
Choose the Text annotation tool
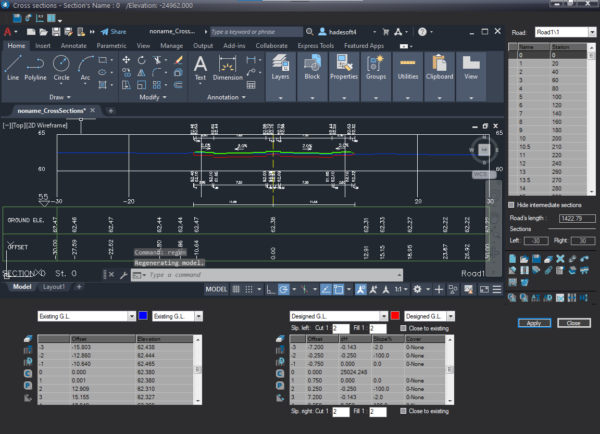tap(200, 68)
